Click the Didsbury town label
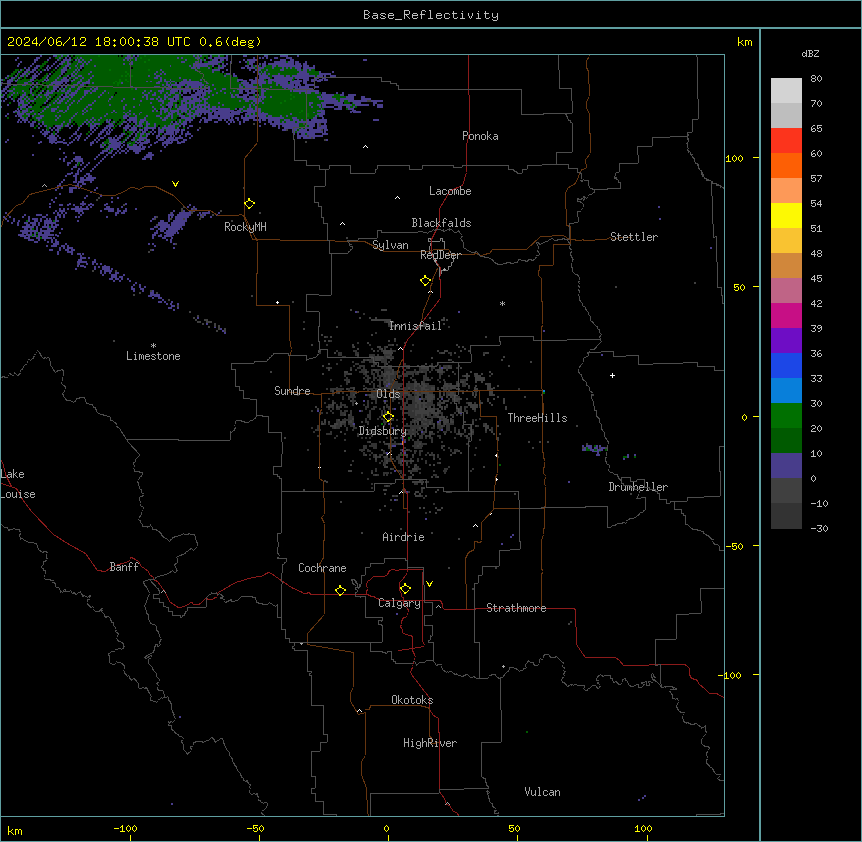Screen dimensions: 862x842 tap(382, 431)
